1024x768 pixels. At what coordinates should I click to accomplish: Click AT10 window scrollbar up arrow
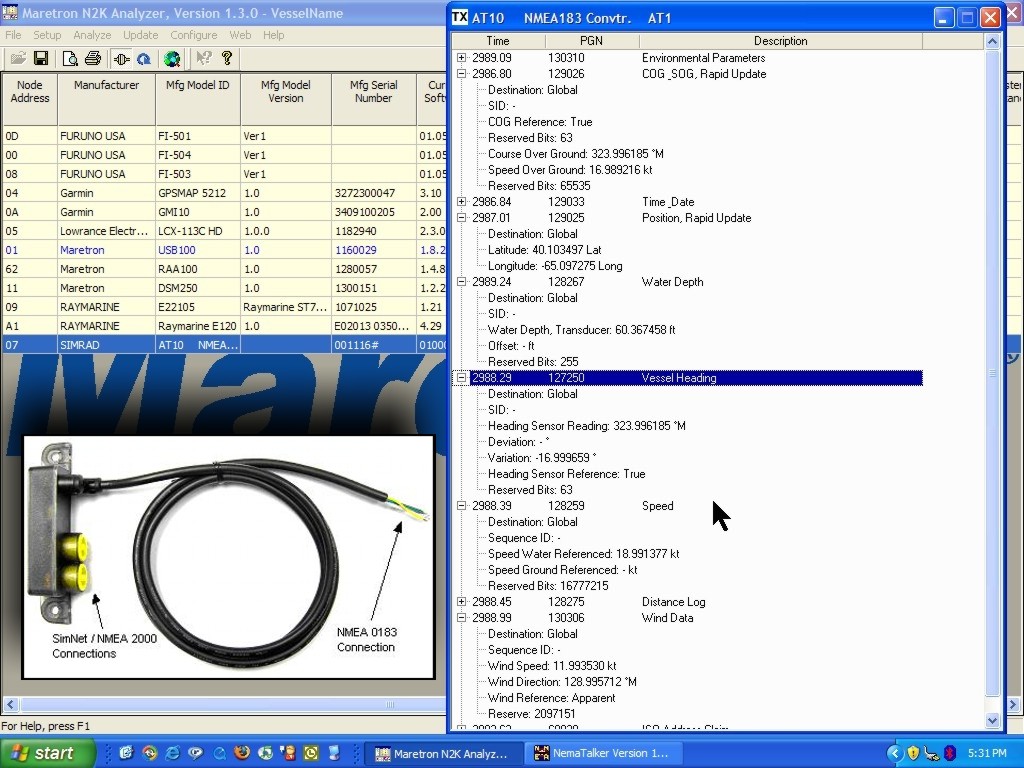pyautogui.click(x=992, y=41)
